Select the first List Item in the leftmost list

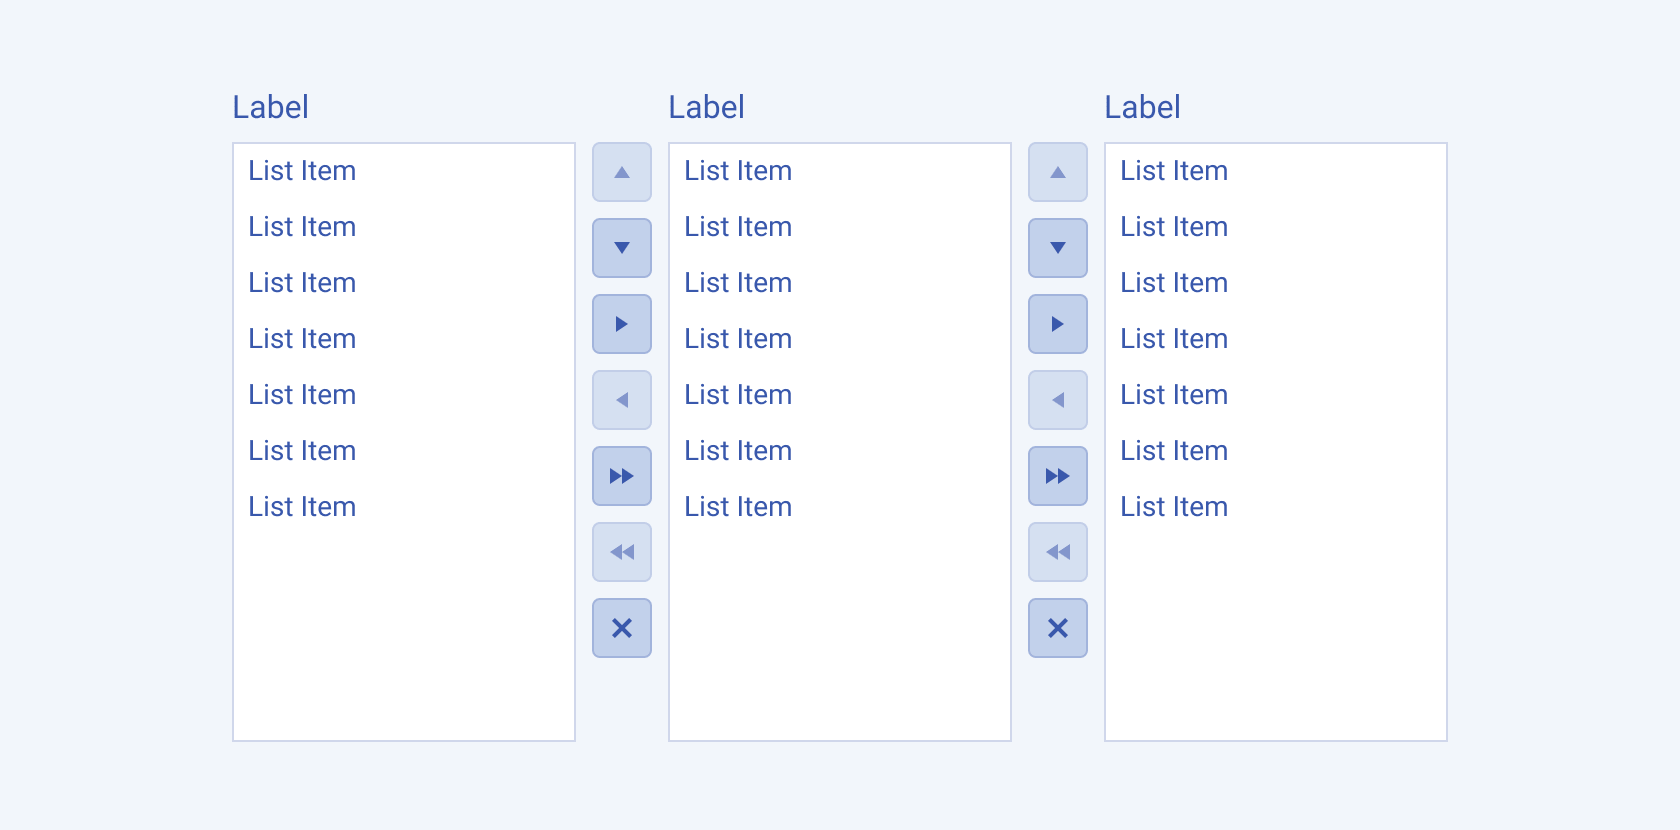click(x=302, y=171)
